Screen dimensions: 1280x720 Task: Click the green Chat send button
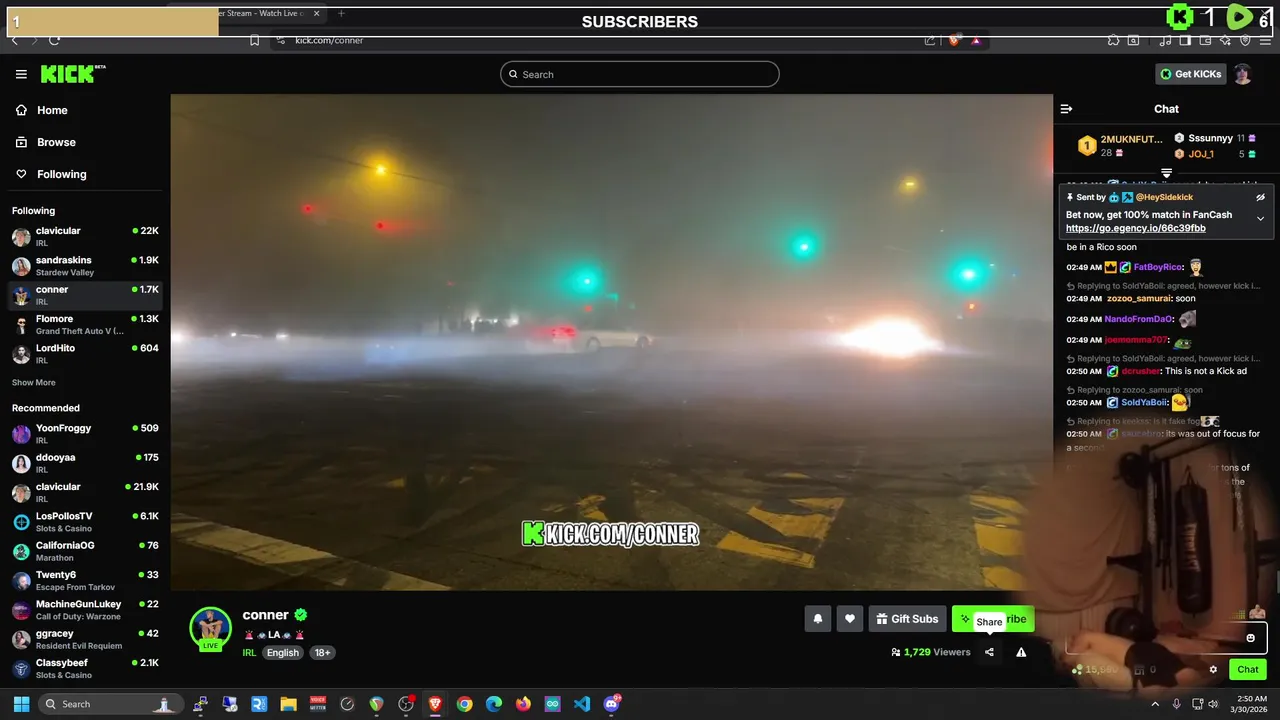click(x=1248, y=670)
